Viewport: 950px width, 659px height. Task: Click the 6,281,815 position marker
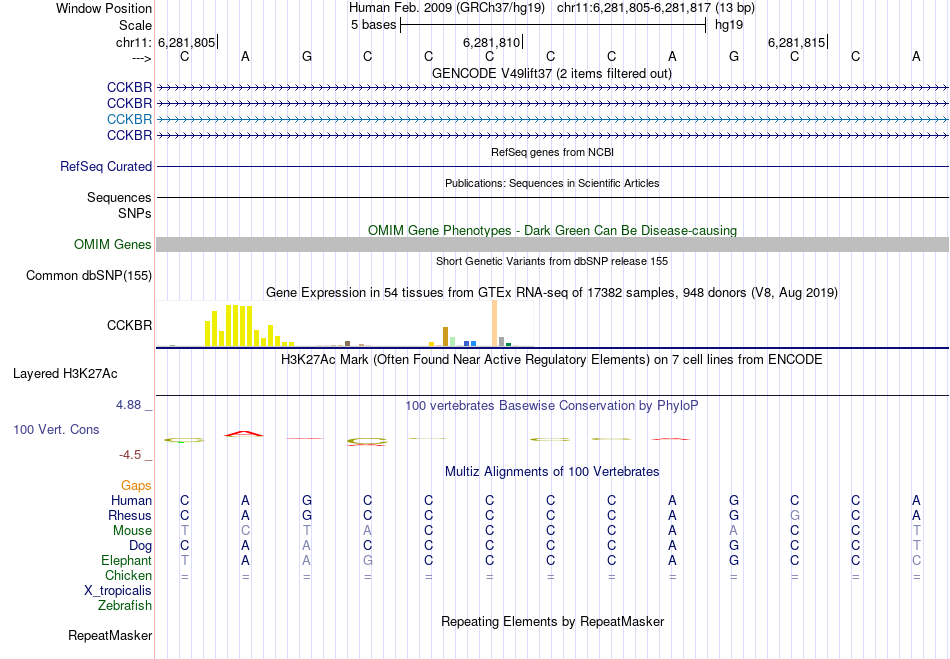point(796,42)
